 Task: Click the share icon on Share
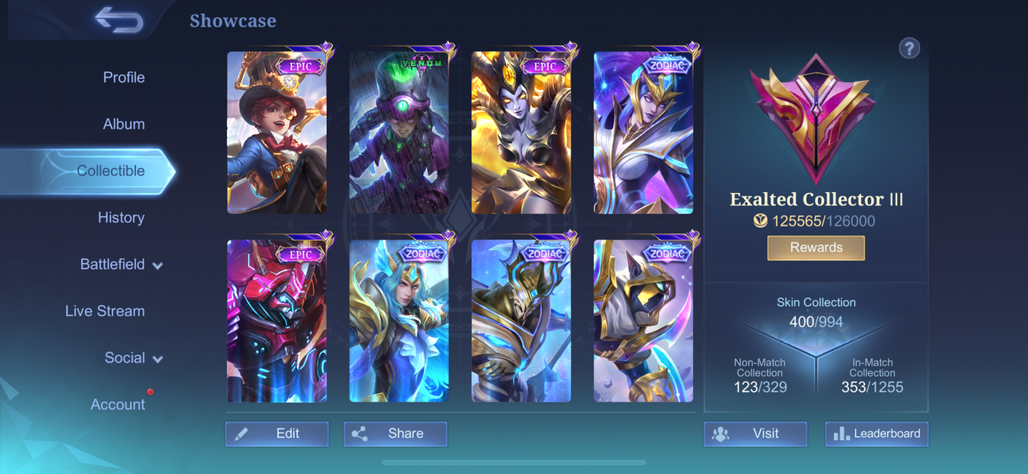pyautogui.click(x=359, y=433)
